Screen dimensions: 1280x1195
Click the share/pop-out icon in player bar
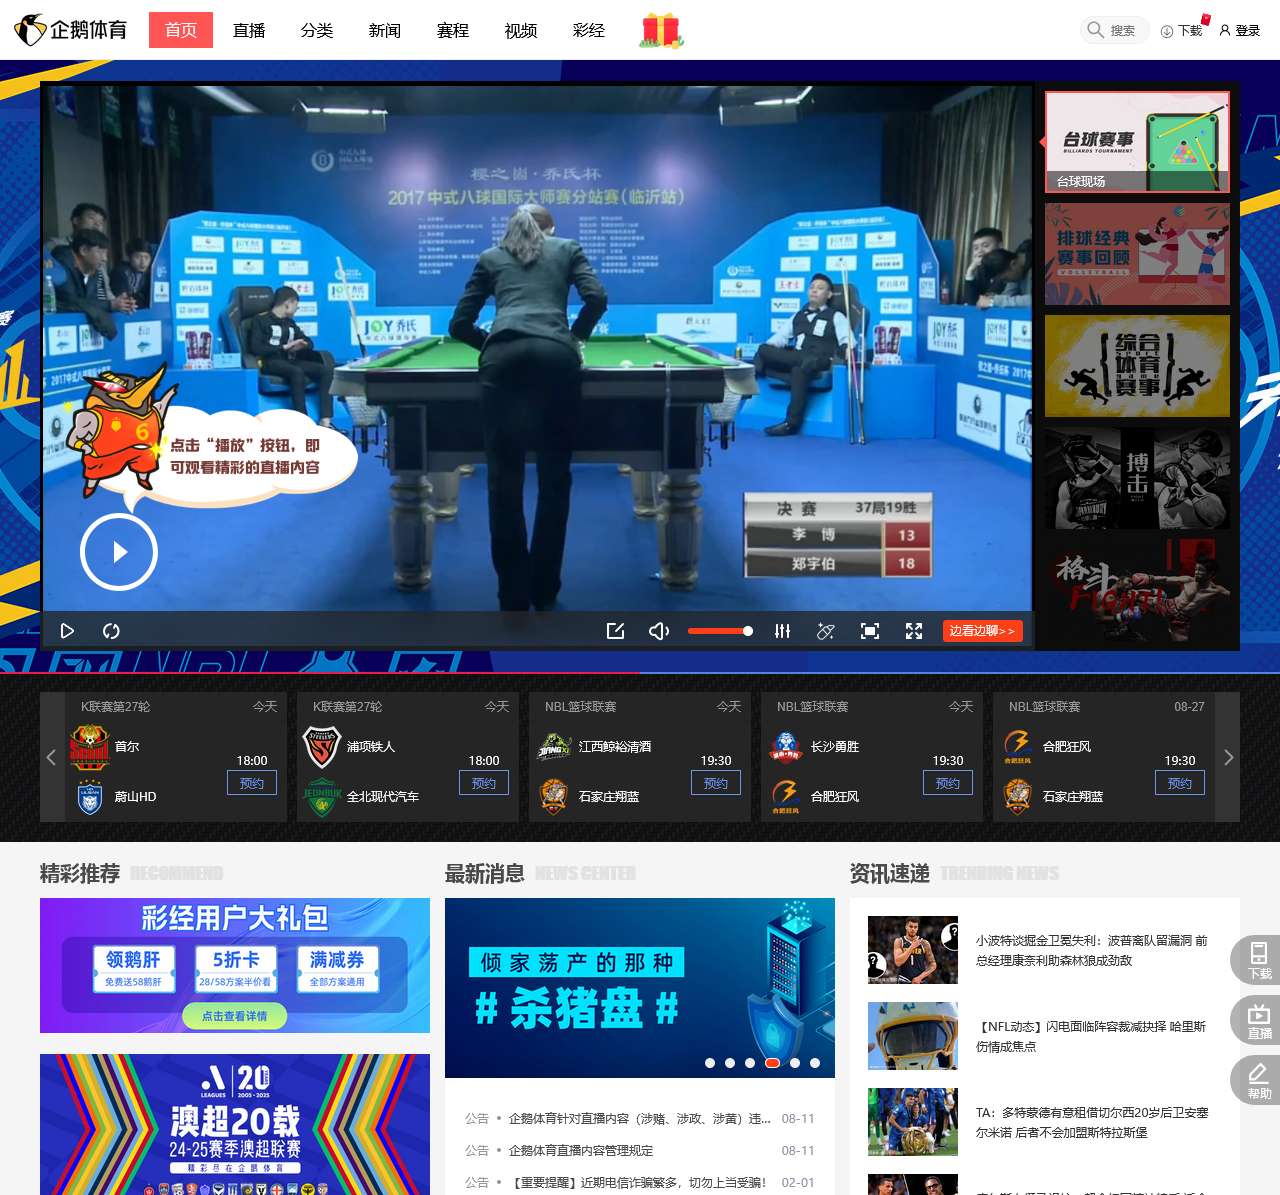pyautogui.click(x=615, y=631)
